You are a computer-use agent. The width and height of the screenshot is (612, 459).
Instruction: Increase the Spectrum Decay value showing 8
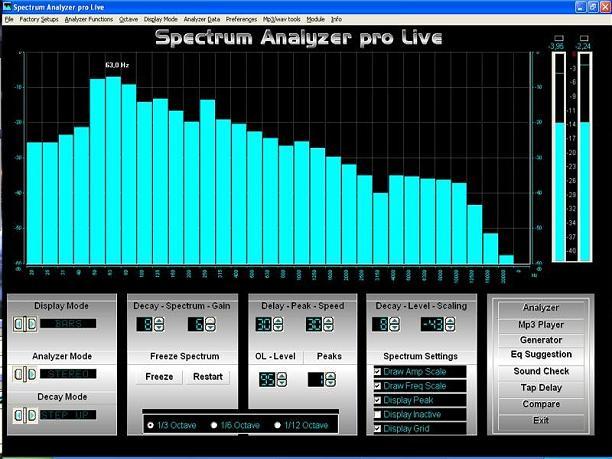pos(159,321)
